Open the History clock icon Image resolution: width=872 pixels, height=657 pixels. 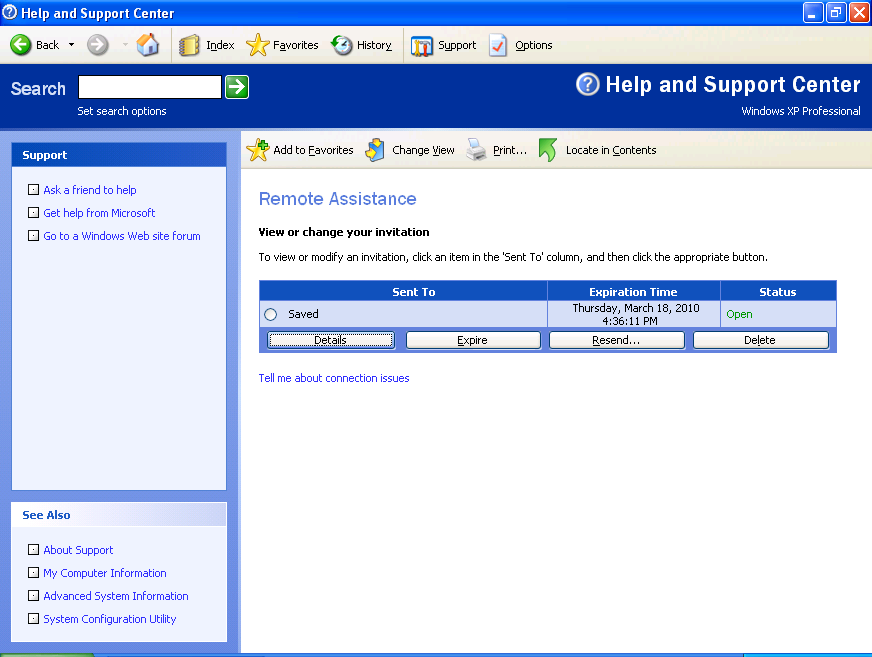pyautogui.click(x=341, y=45)
